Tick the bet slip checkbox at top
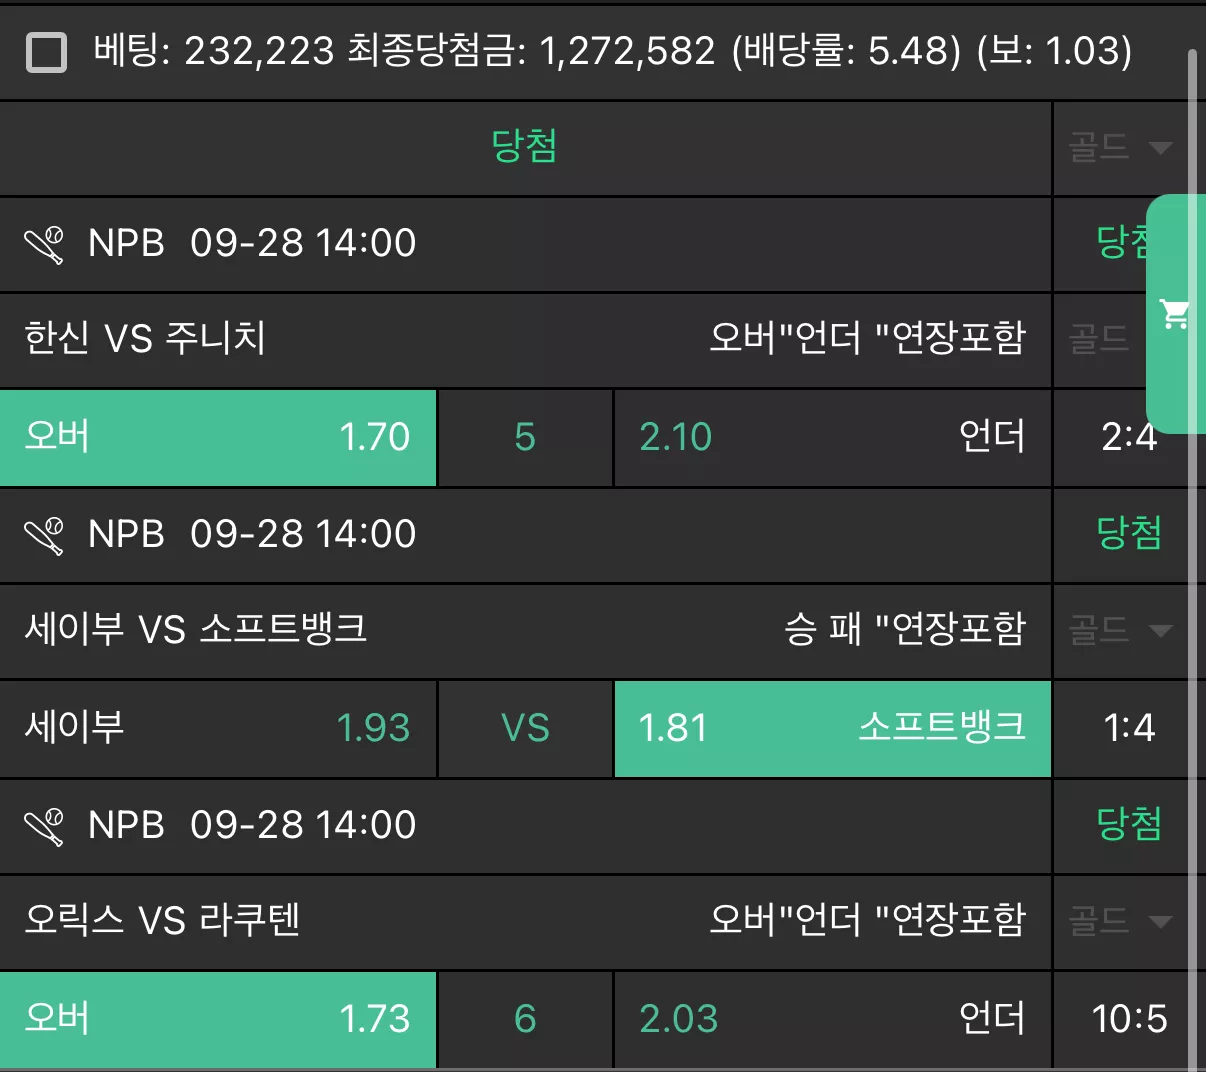Image resolution: width=1206 pixels, height=1072 pixels. pyautogui.click(x=46, y=52)
